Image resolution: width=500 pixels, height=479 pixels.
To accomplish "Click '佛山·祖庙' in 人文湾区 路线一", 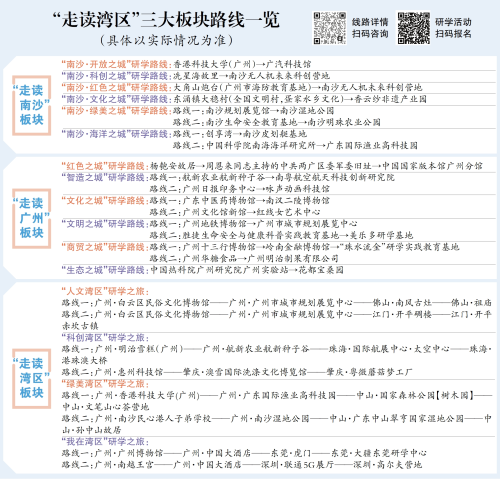I will [x=471, y=303].
